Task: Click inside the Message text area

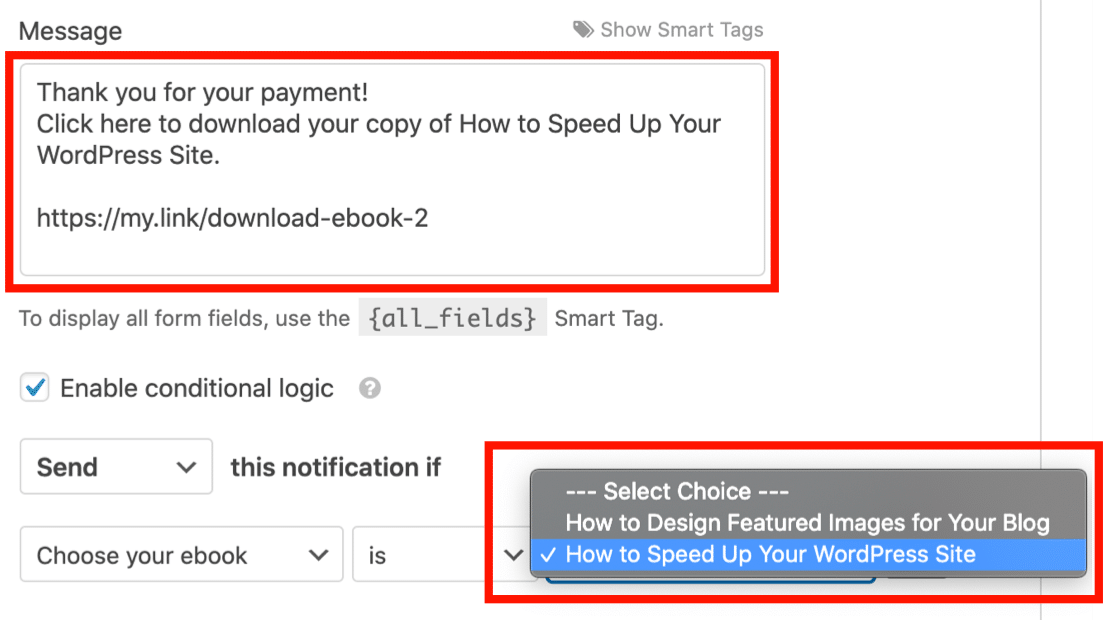Action: (392, 170)
